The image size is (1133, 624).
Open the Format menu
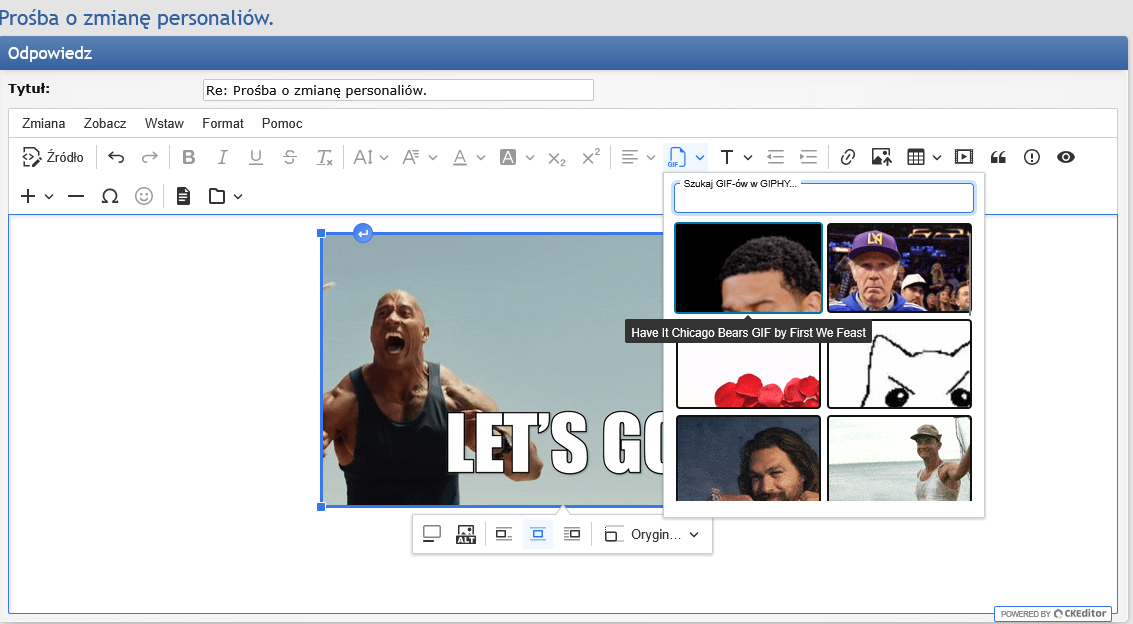[223, 124]
